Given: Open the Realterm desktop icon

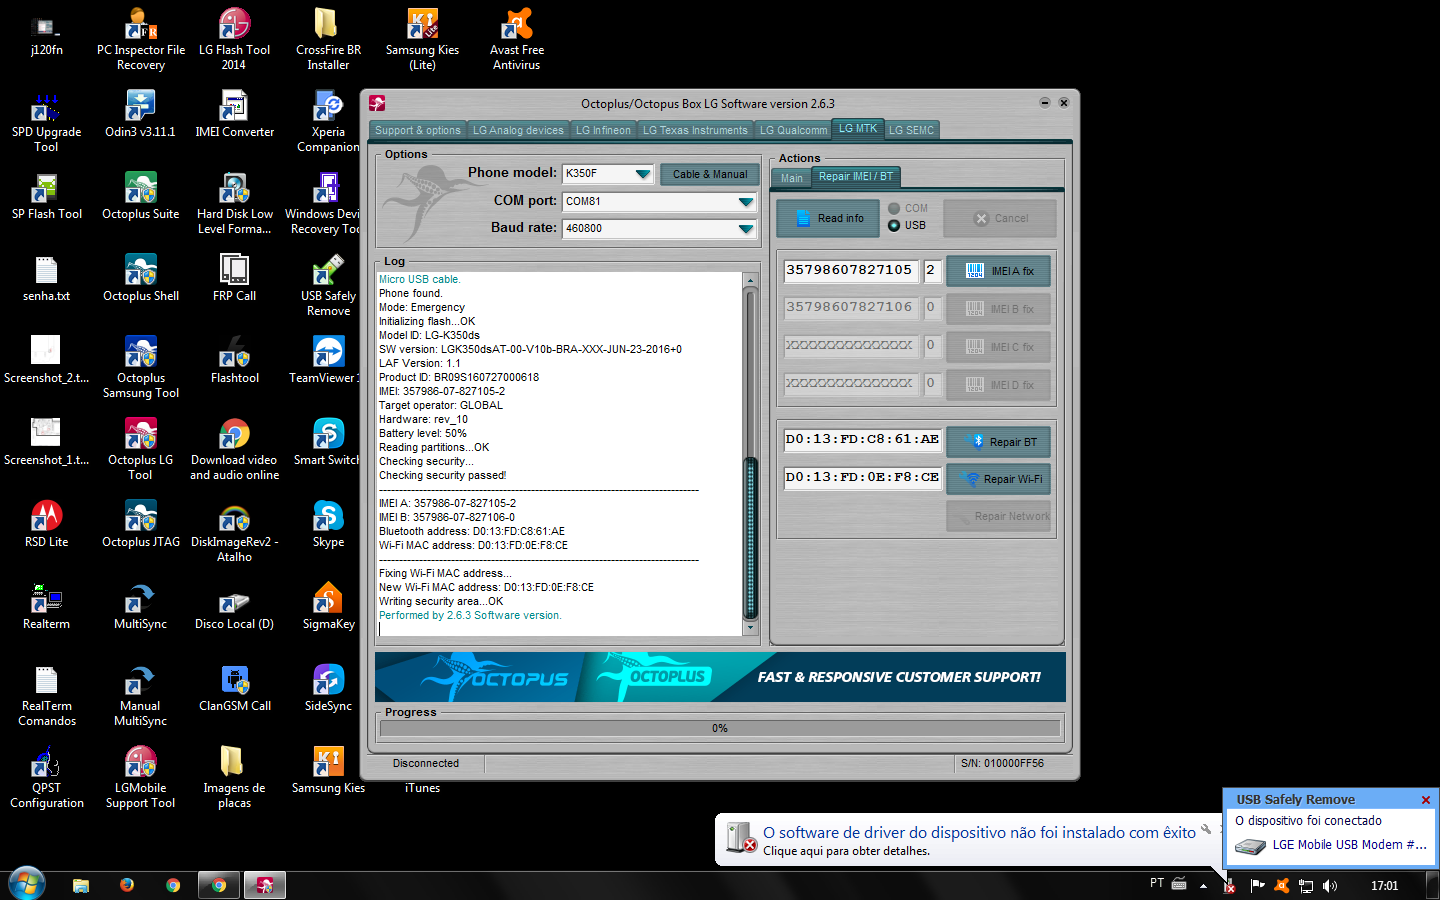Looking at the screenshot, I should (x=46, y=606).
